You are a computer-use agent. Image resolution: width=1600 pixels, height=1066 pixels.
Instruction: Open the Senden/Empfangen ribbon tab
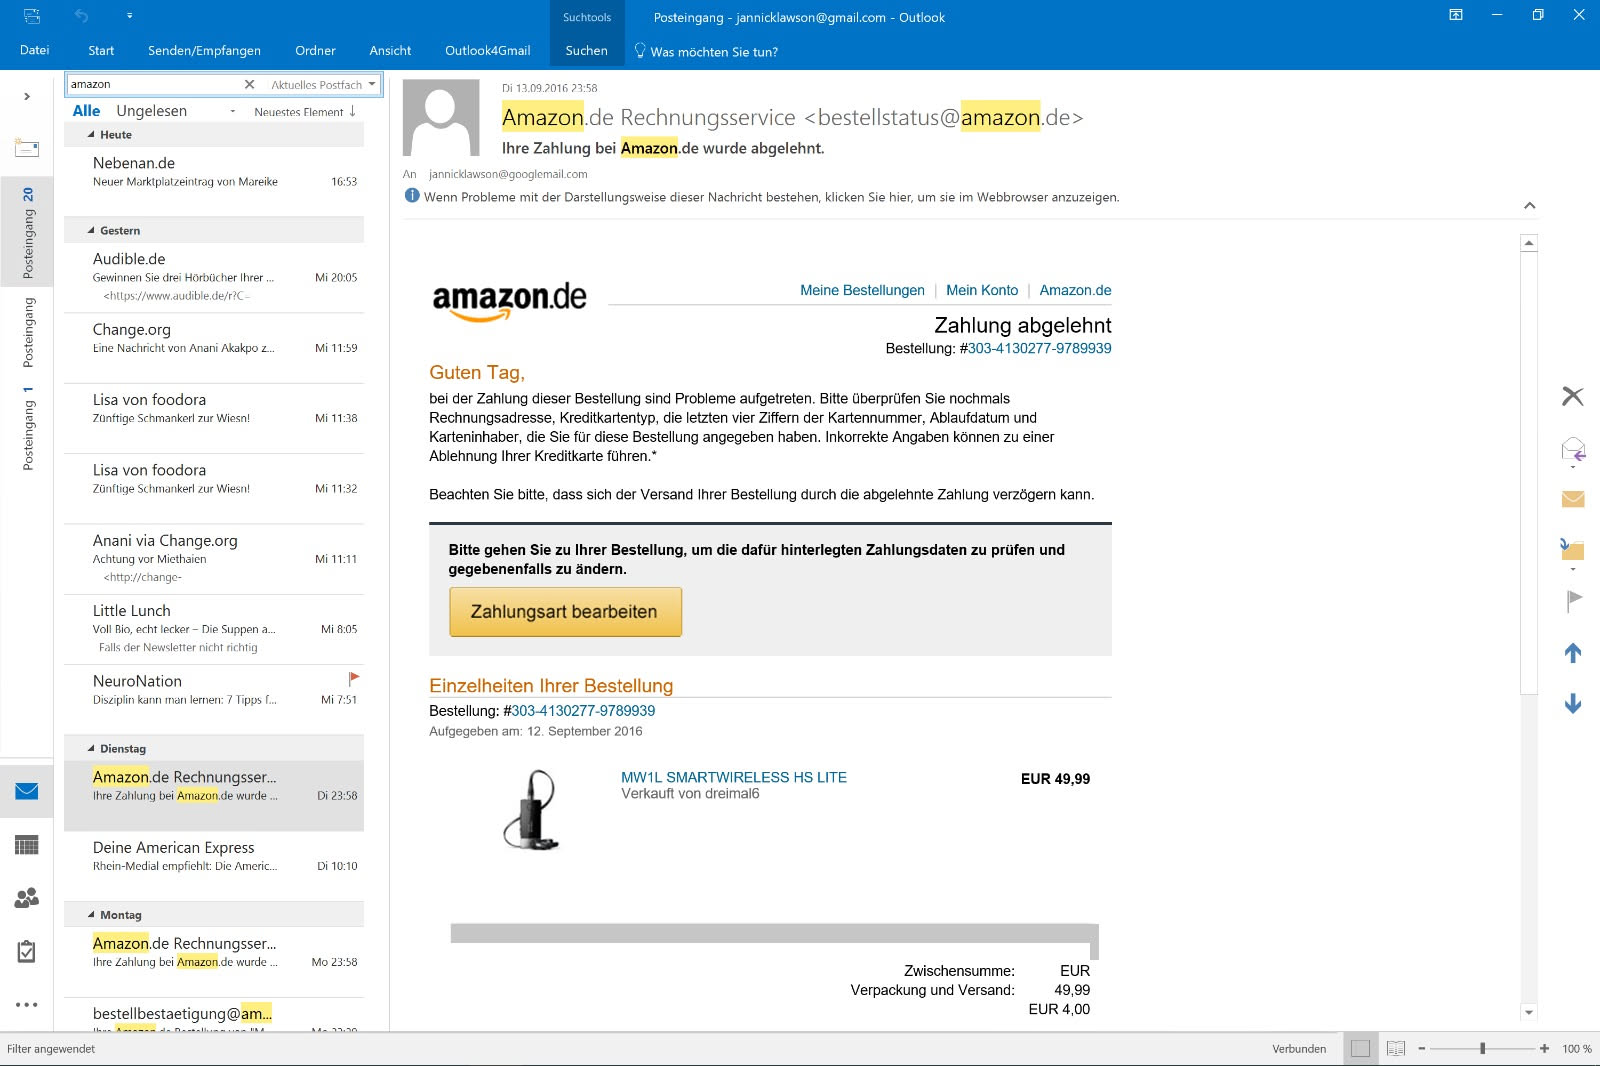click(x=204, y=51)
